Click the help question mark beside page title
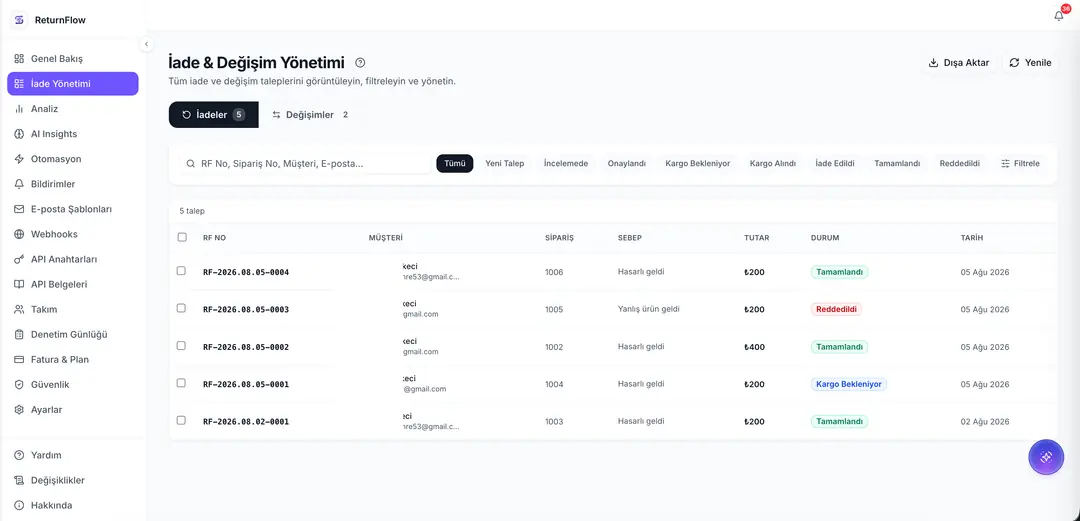The height and width of the screenshot is (521, 1080). point(360,63)
